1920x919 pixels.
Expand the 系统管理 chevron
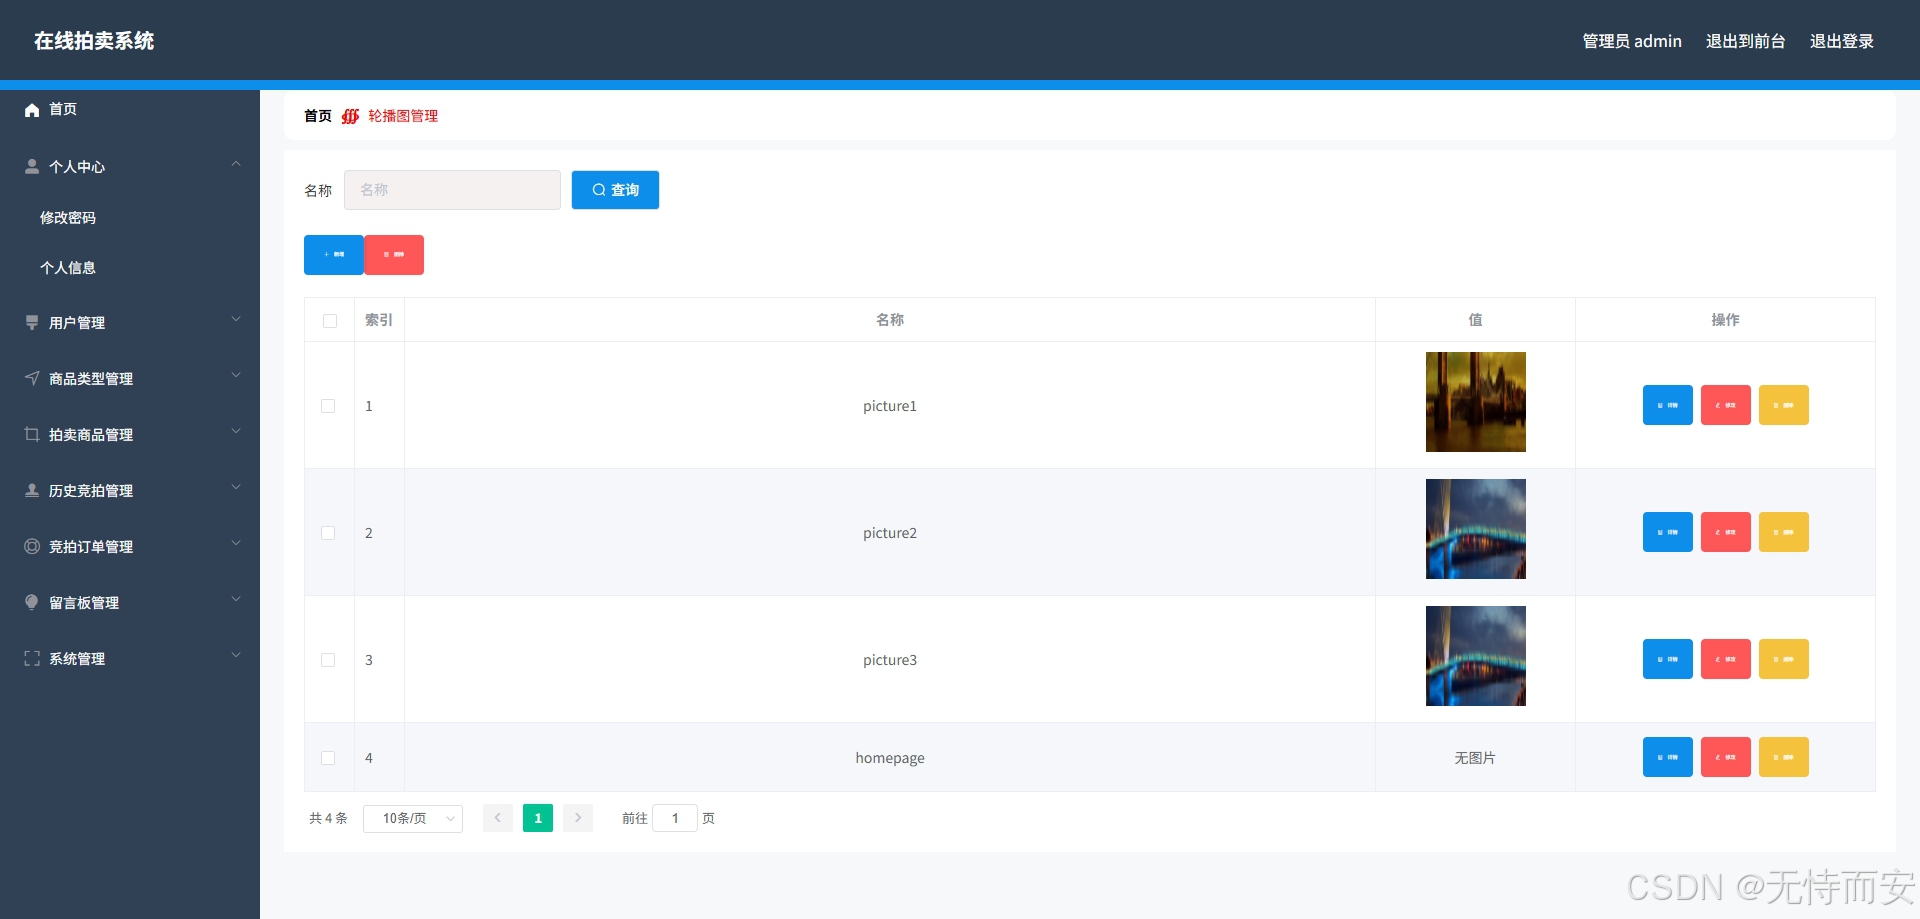click(236, 656)
